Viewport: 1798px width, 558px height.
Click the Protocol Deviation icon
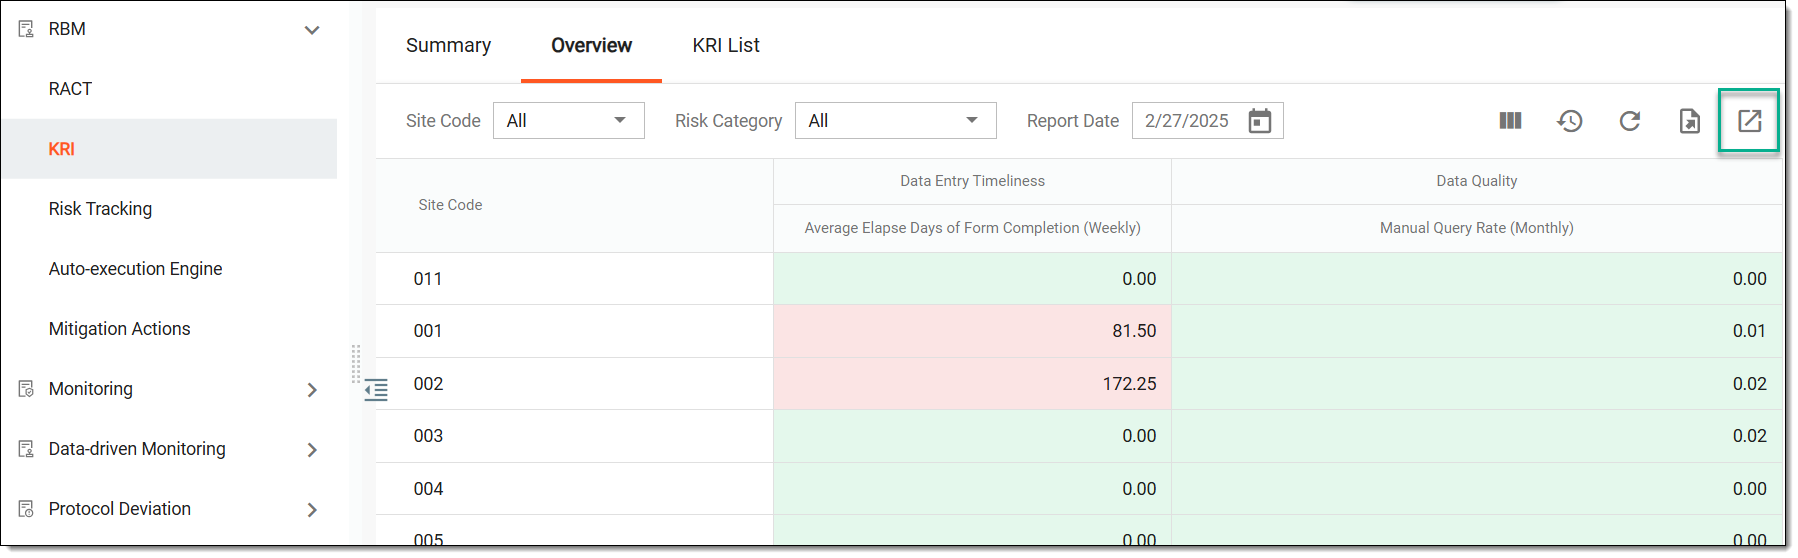[26, 509]
